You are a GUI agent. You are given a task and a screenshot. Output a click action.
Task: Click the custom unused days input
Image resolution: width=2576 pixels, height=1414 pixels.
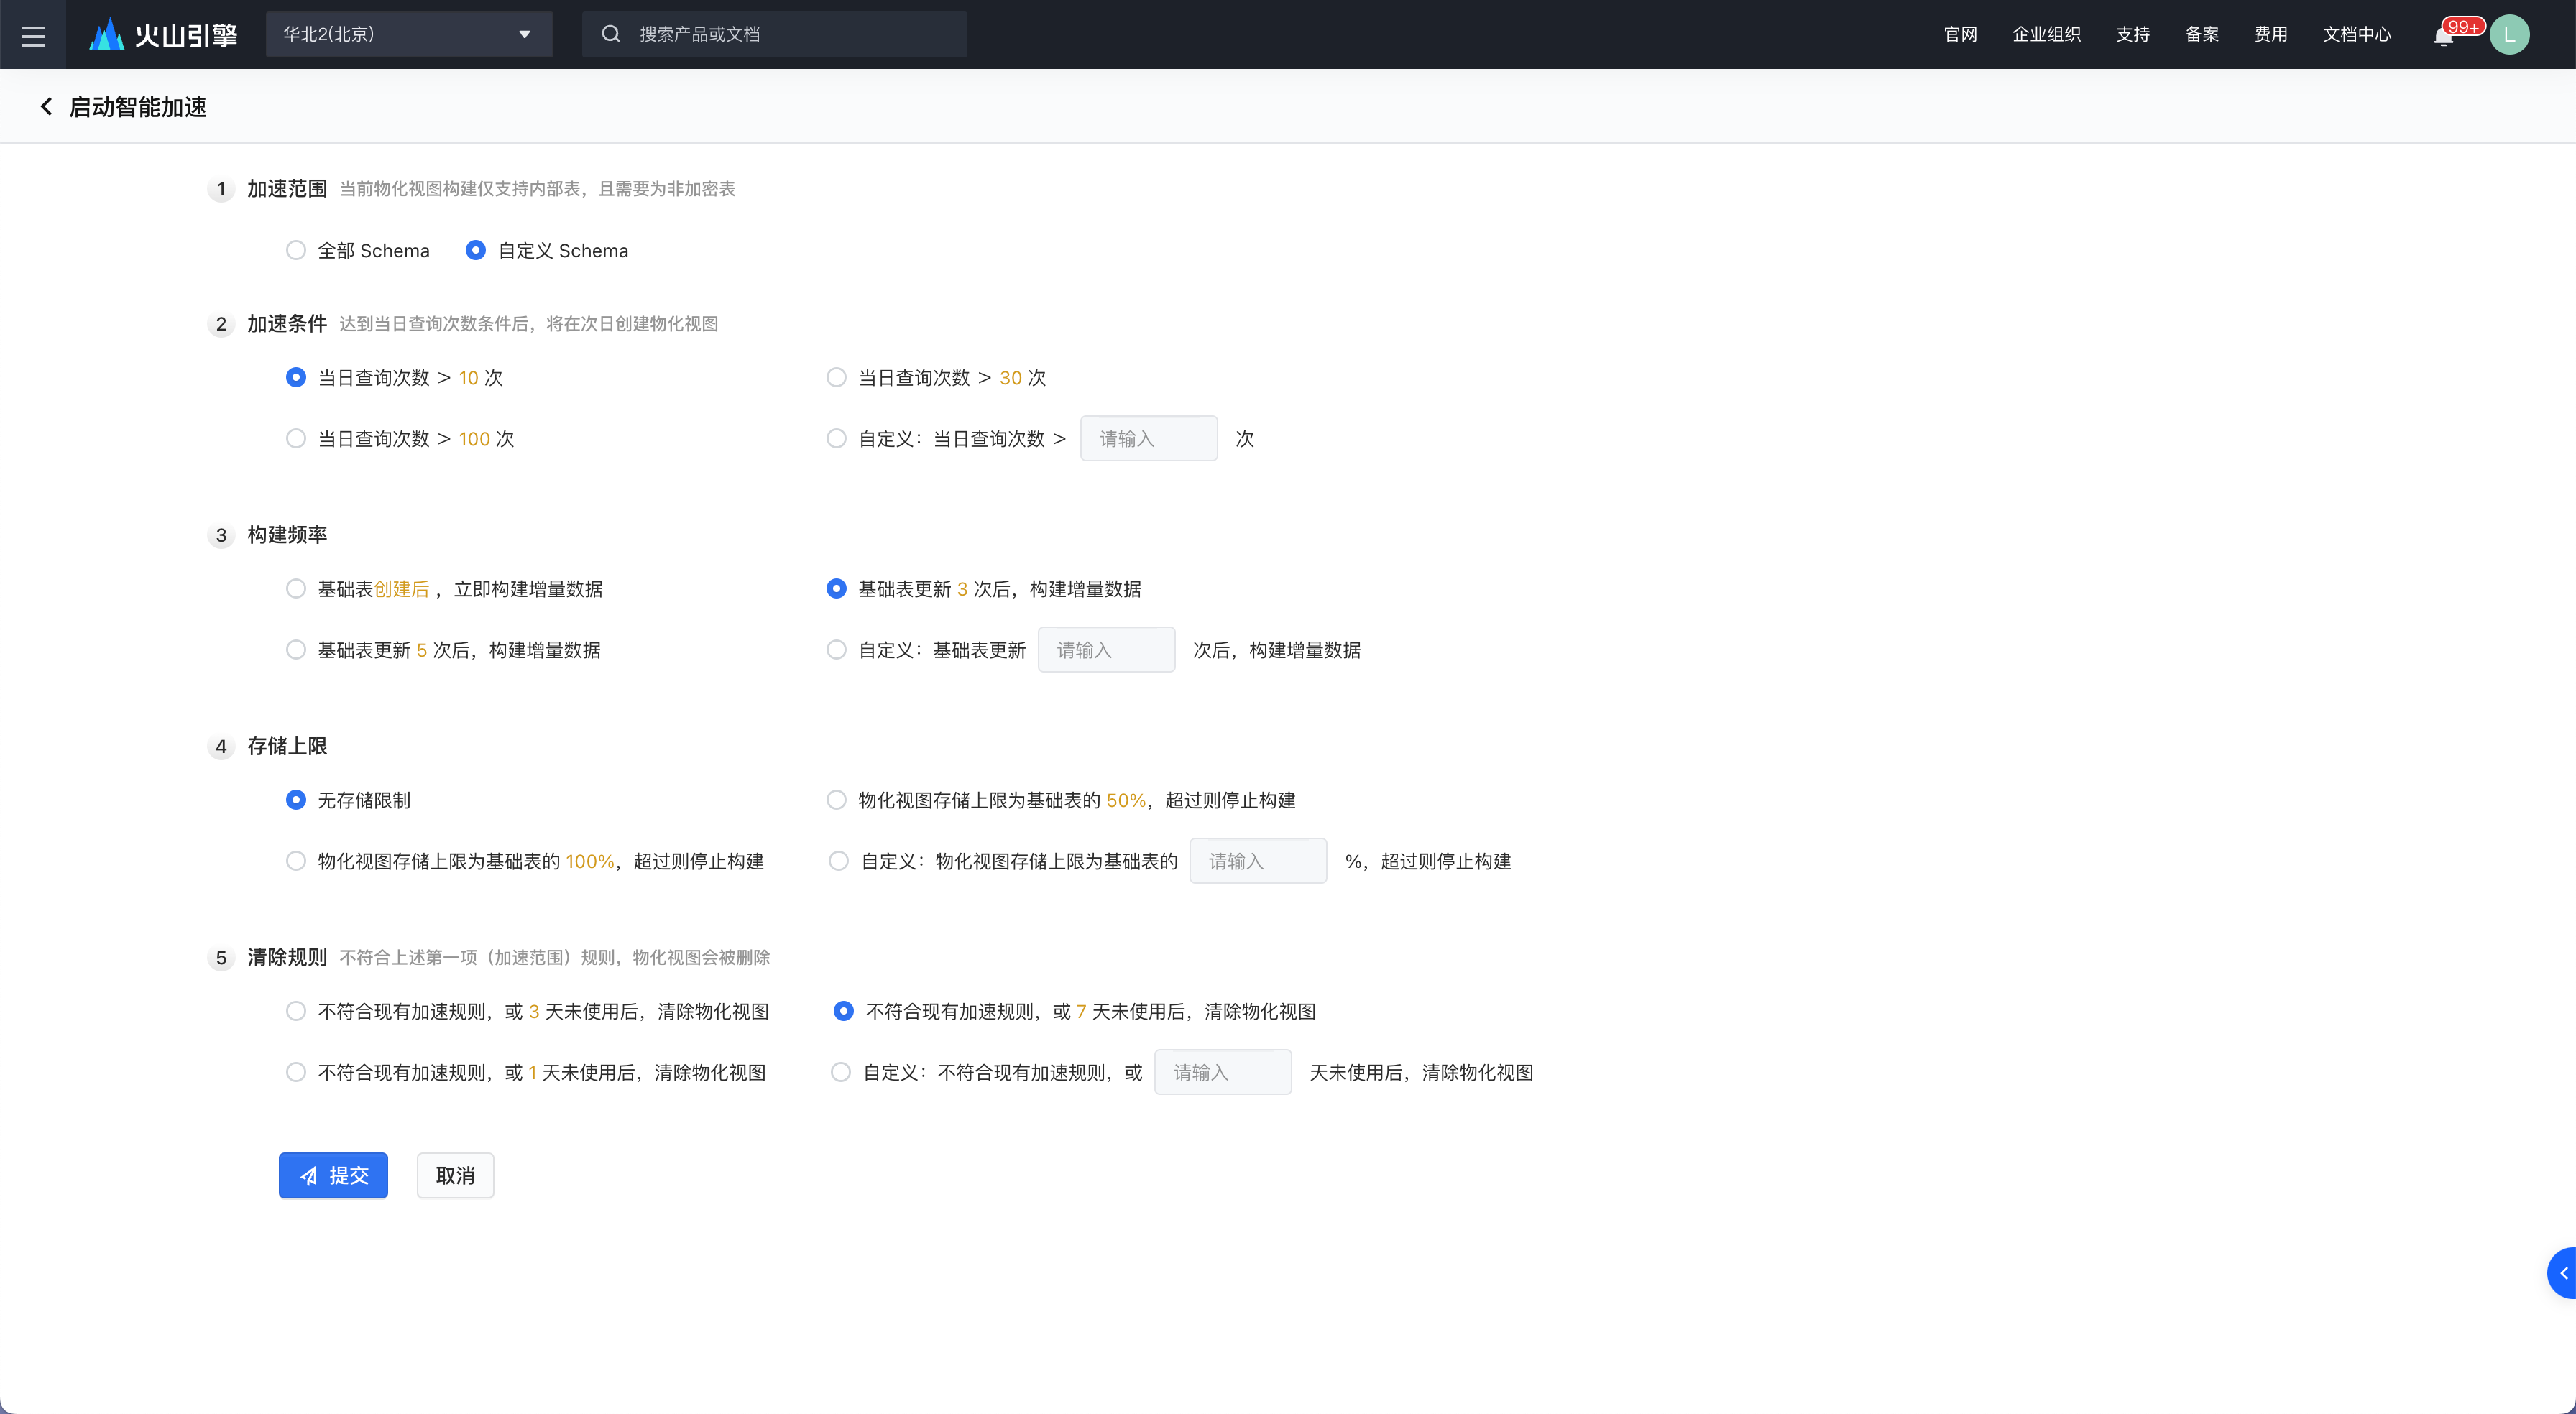1224,1072
